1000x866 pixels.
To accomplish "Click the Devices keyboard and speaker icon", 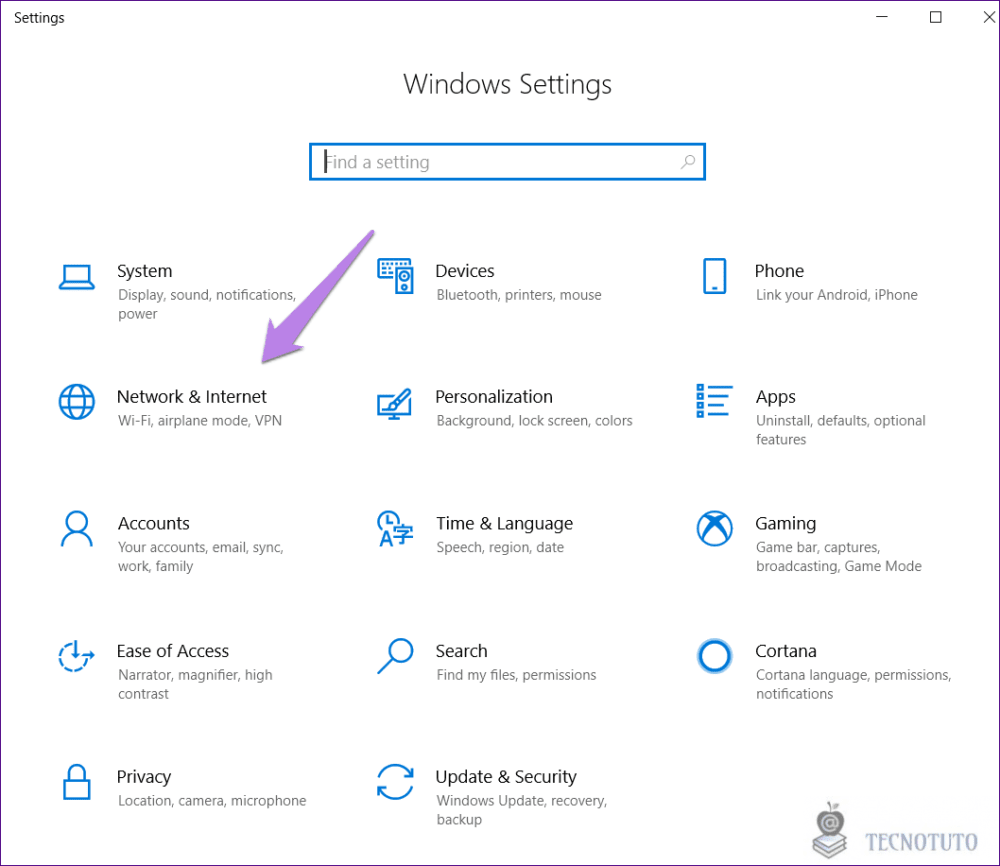I will [395, 276].
